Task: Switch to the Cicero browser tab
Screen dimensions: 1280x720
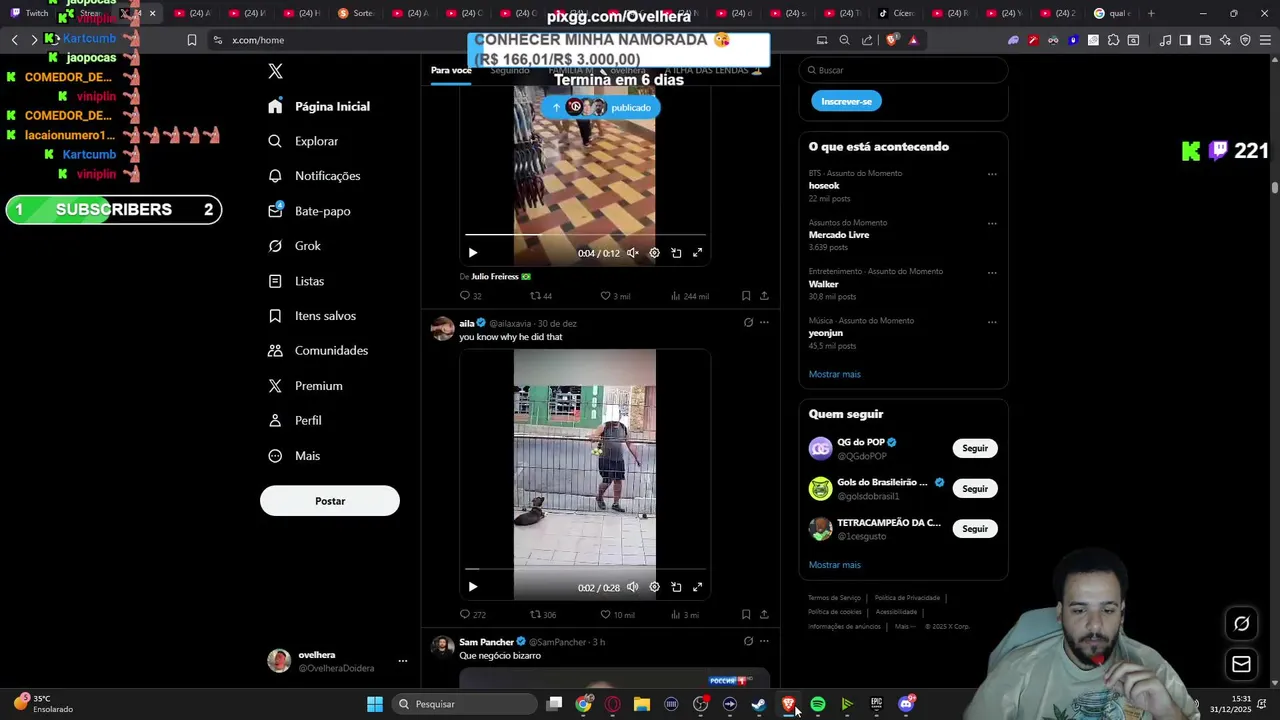Action: pos(898,13)
